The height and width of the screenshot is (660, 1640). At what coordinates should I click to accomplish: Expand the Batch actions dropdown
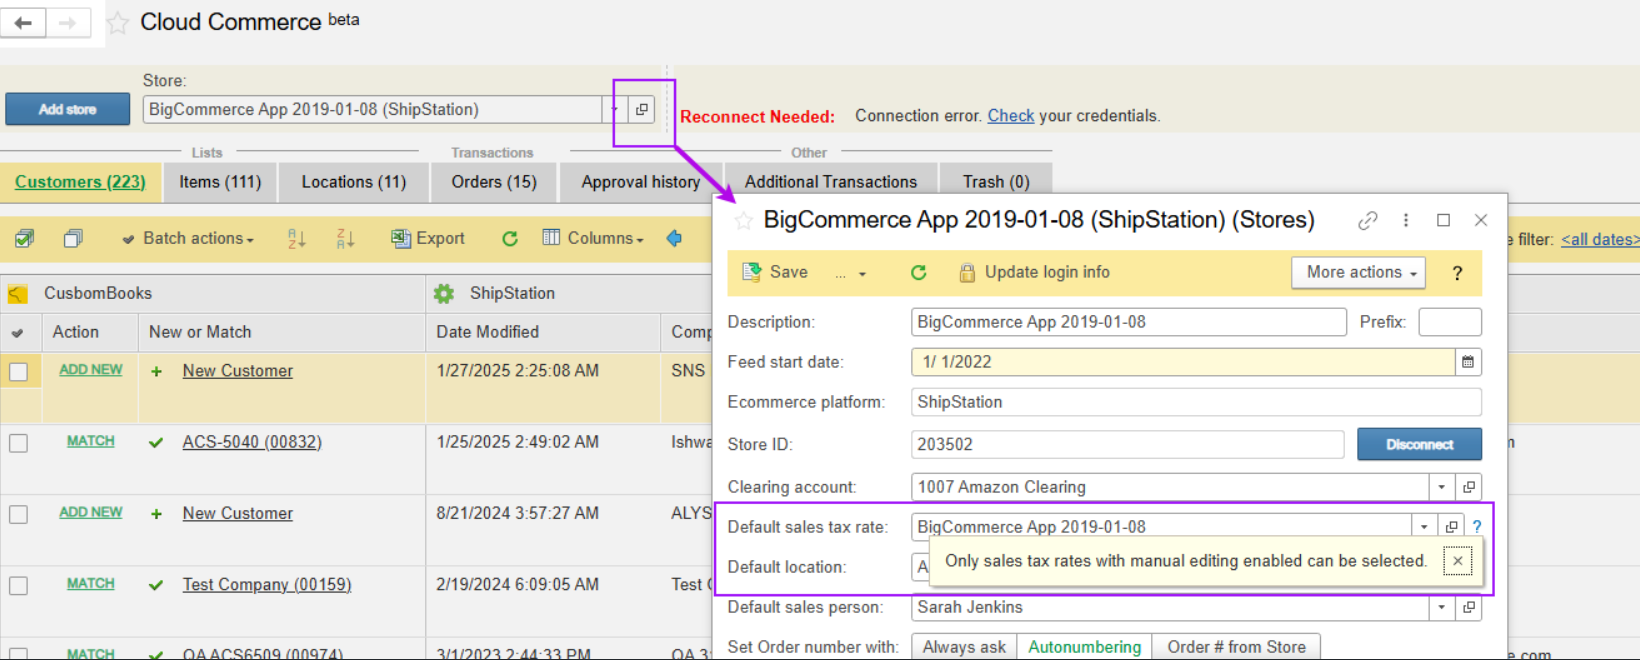click(188, 239)
